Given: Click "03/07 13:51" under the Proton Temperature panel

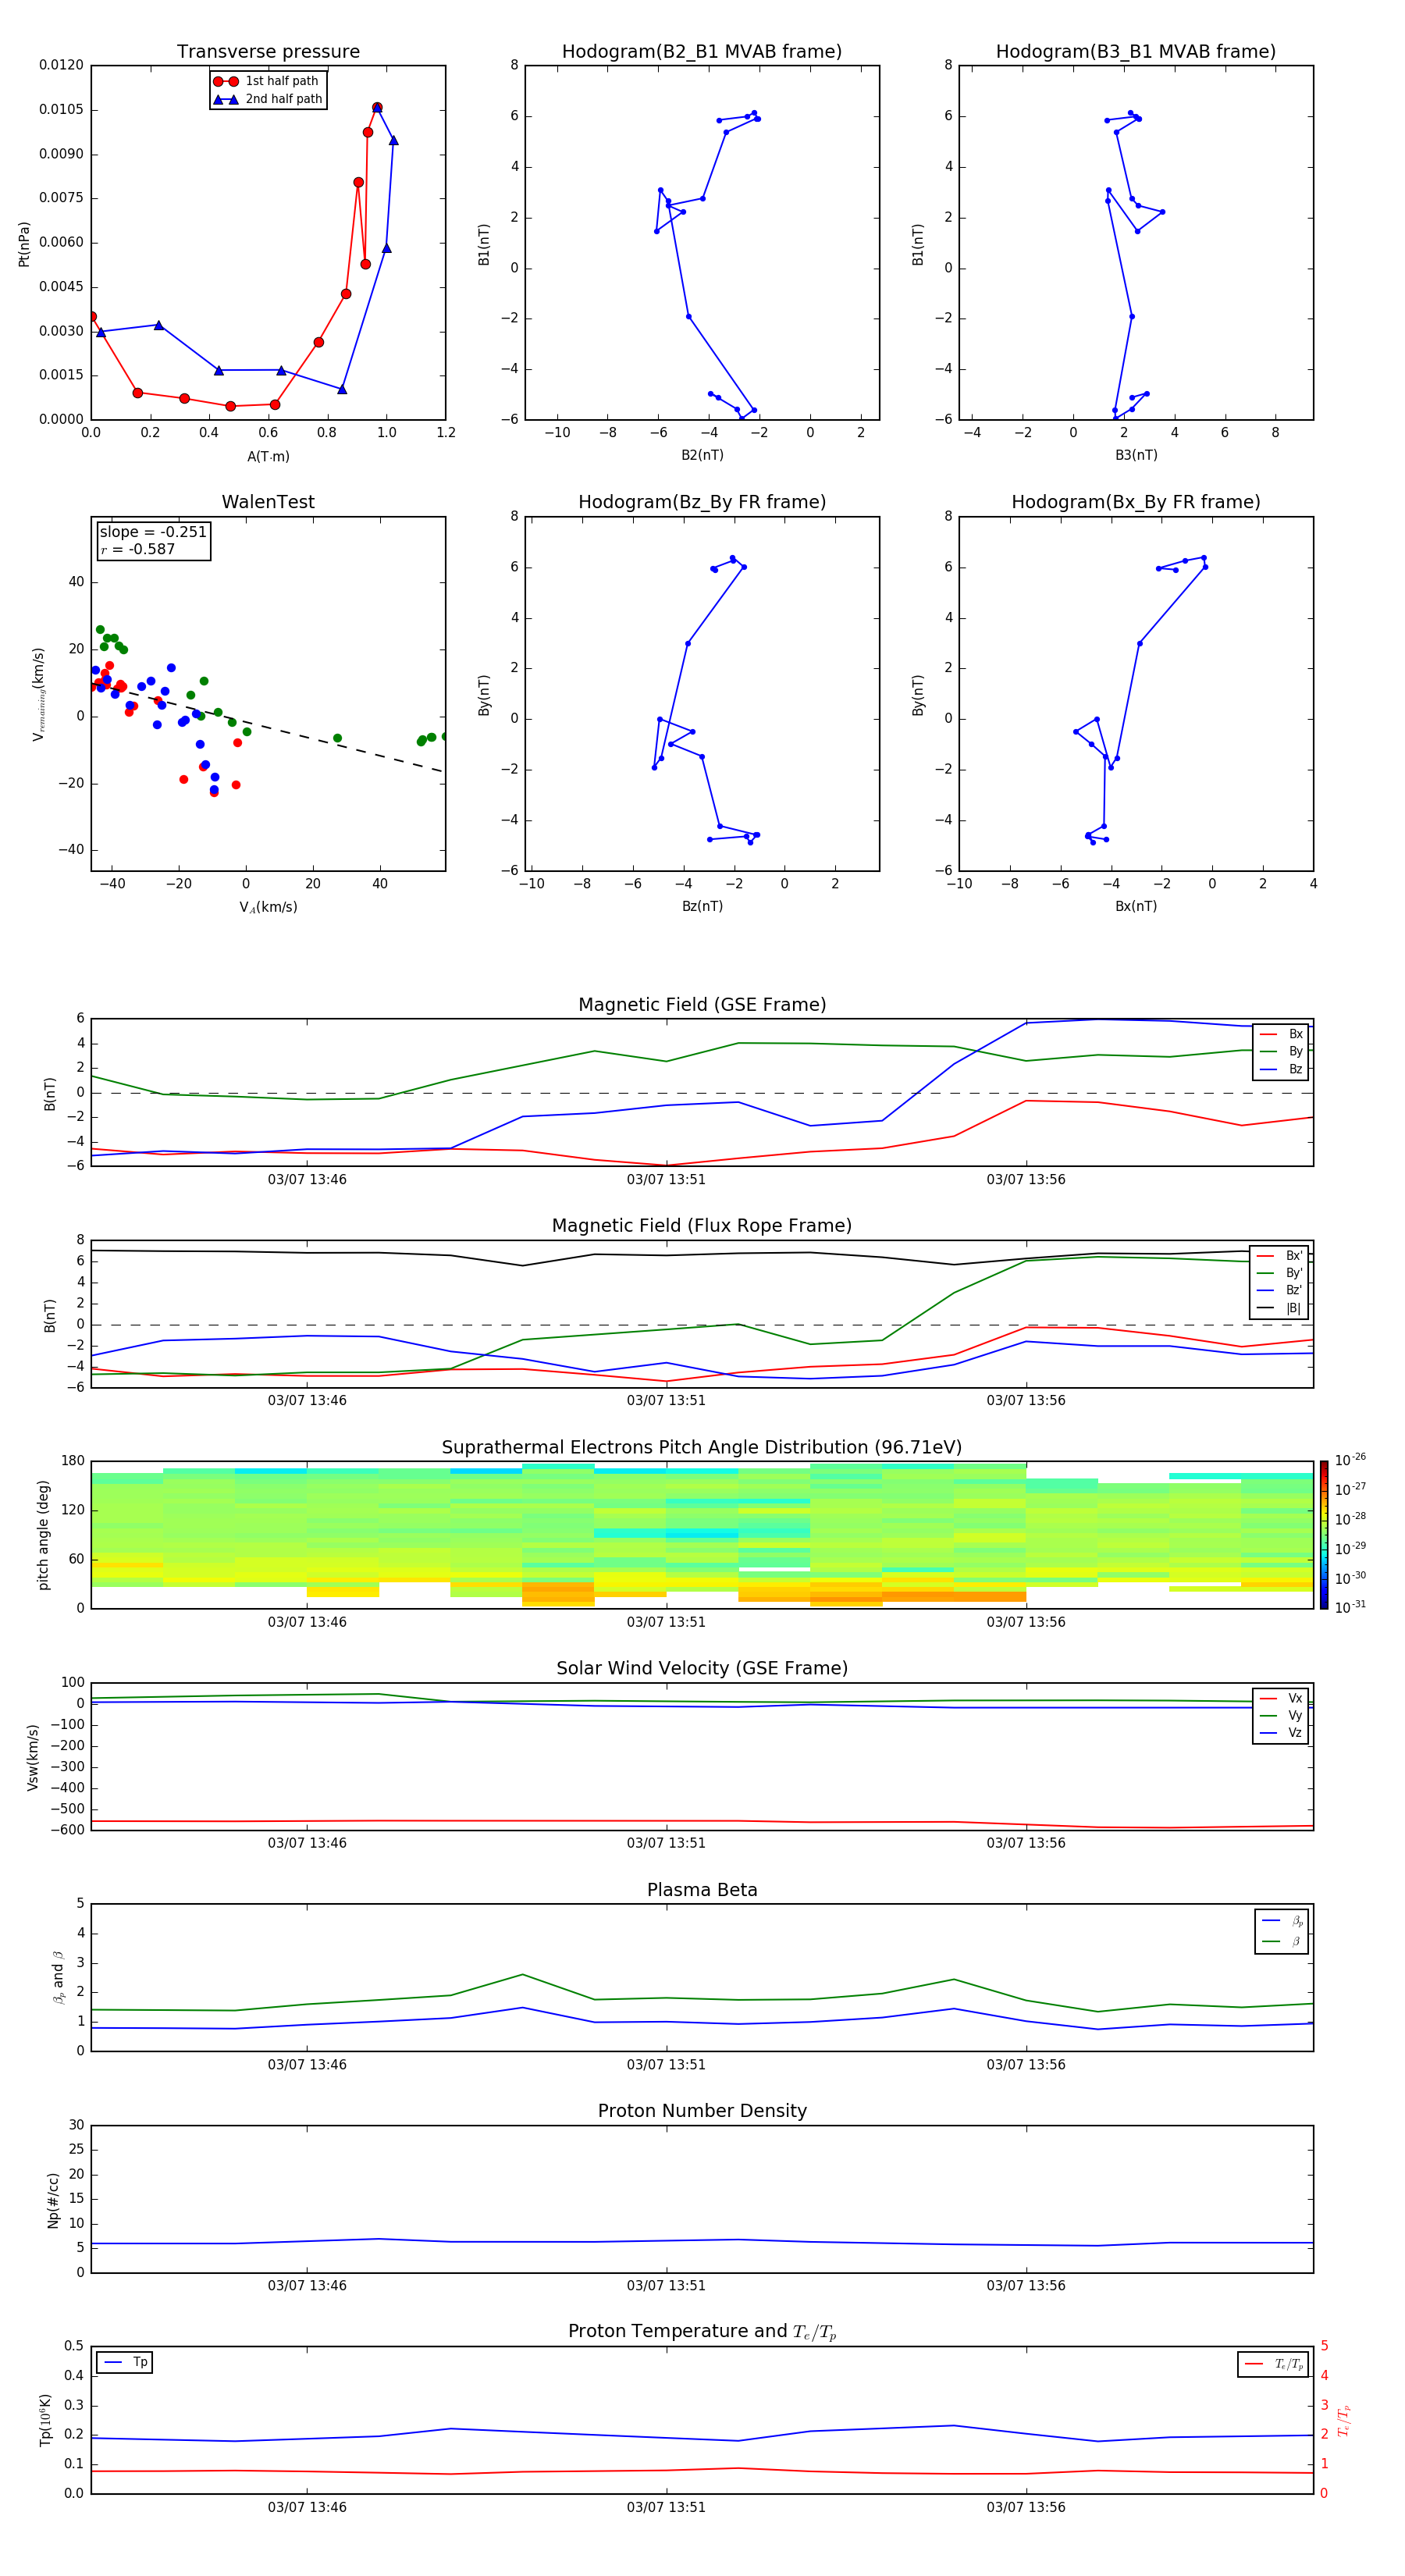Looking at the screenshot, I should click(666, 2507).
